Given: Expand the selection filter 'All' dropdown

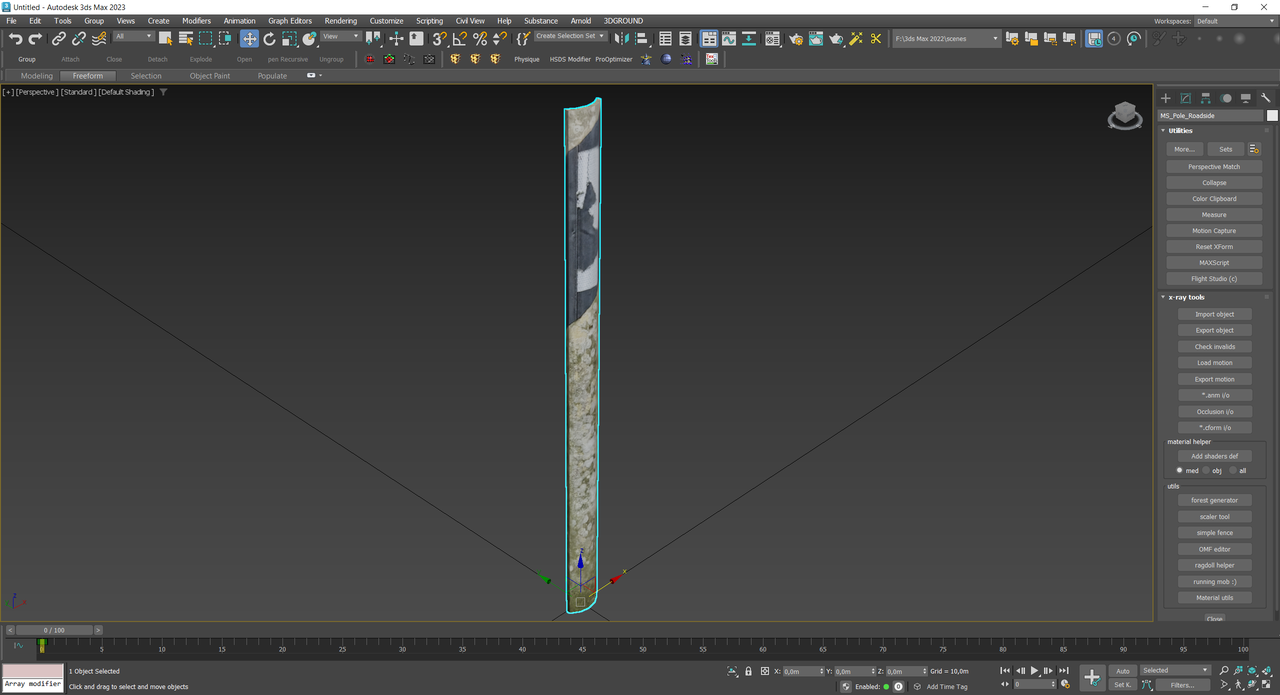Looking at the screenshot, I should pos(133,36).
